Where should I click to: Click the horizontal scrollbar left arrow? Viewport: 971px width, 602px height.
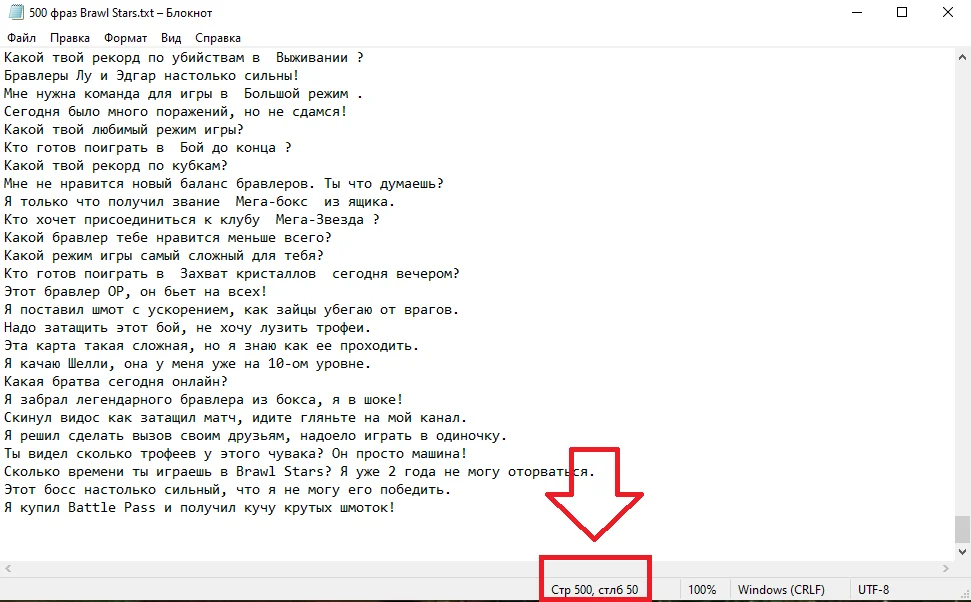(8, 568)
